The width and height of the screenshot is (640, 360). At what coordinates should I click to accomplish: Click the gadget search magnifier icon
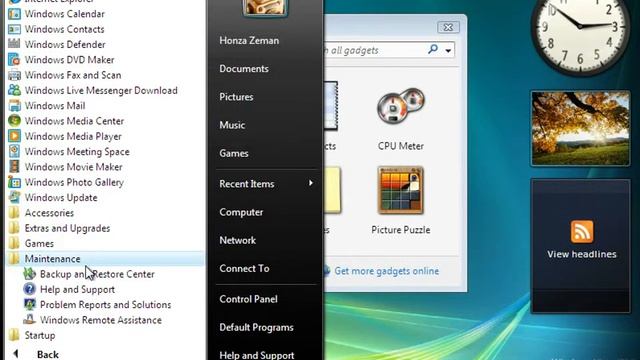pos(433,50)
